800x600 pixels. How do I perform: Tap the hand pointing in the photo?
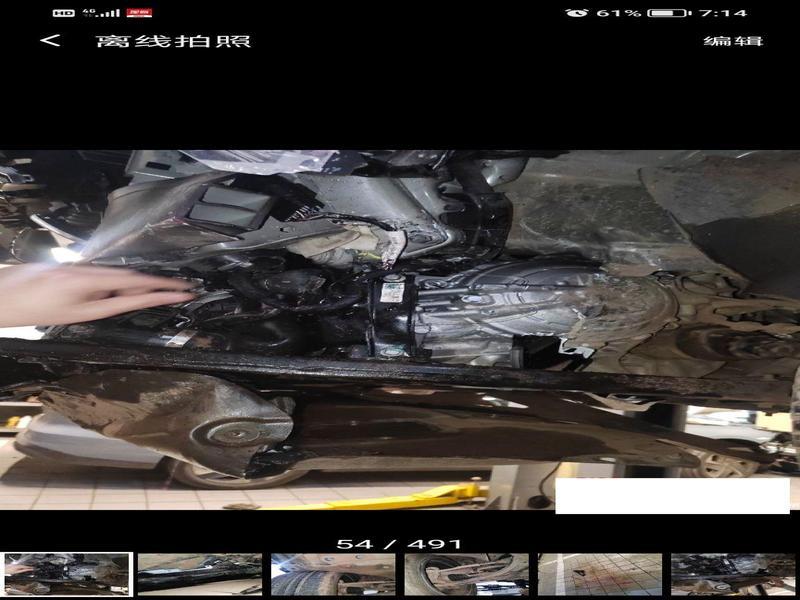tap(90, 292)
